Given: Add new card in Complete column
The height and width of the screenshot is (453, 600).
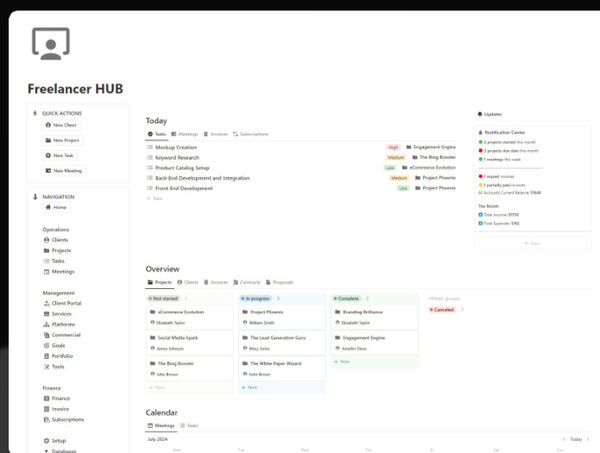Looking at the screenshot, I should click(342, 362).
